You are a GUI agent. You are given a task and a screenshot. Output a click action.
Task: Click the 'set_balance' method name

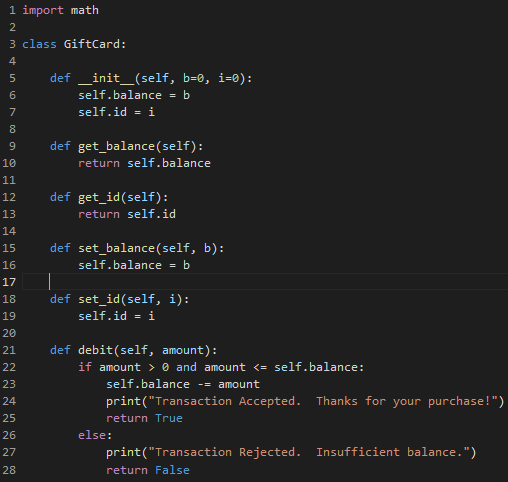(x=116, y=248)
